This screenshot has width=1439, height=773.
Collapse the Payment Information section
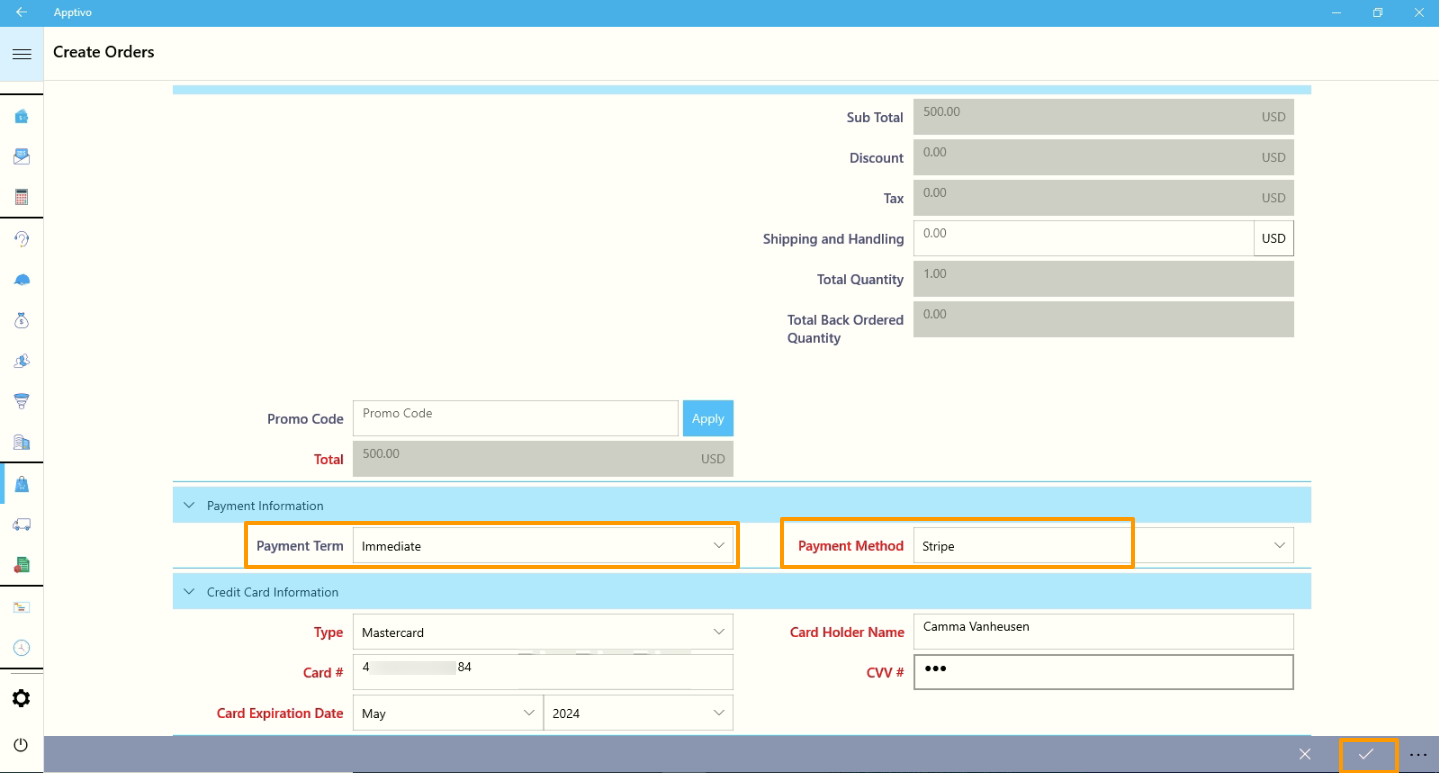[188, 506]
